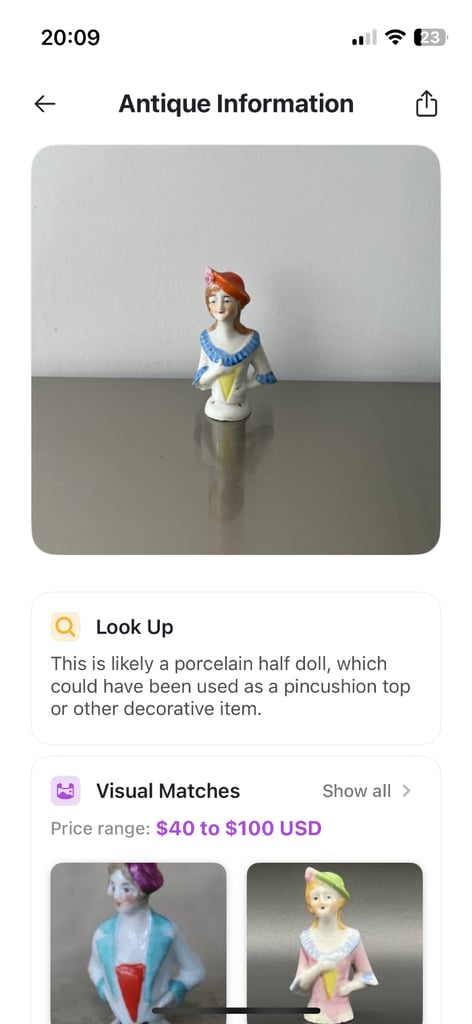472x1024 pixels.
Task: Tap the $40 to $100 USD price range
Action: pos(239,829)
